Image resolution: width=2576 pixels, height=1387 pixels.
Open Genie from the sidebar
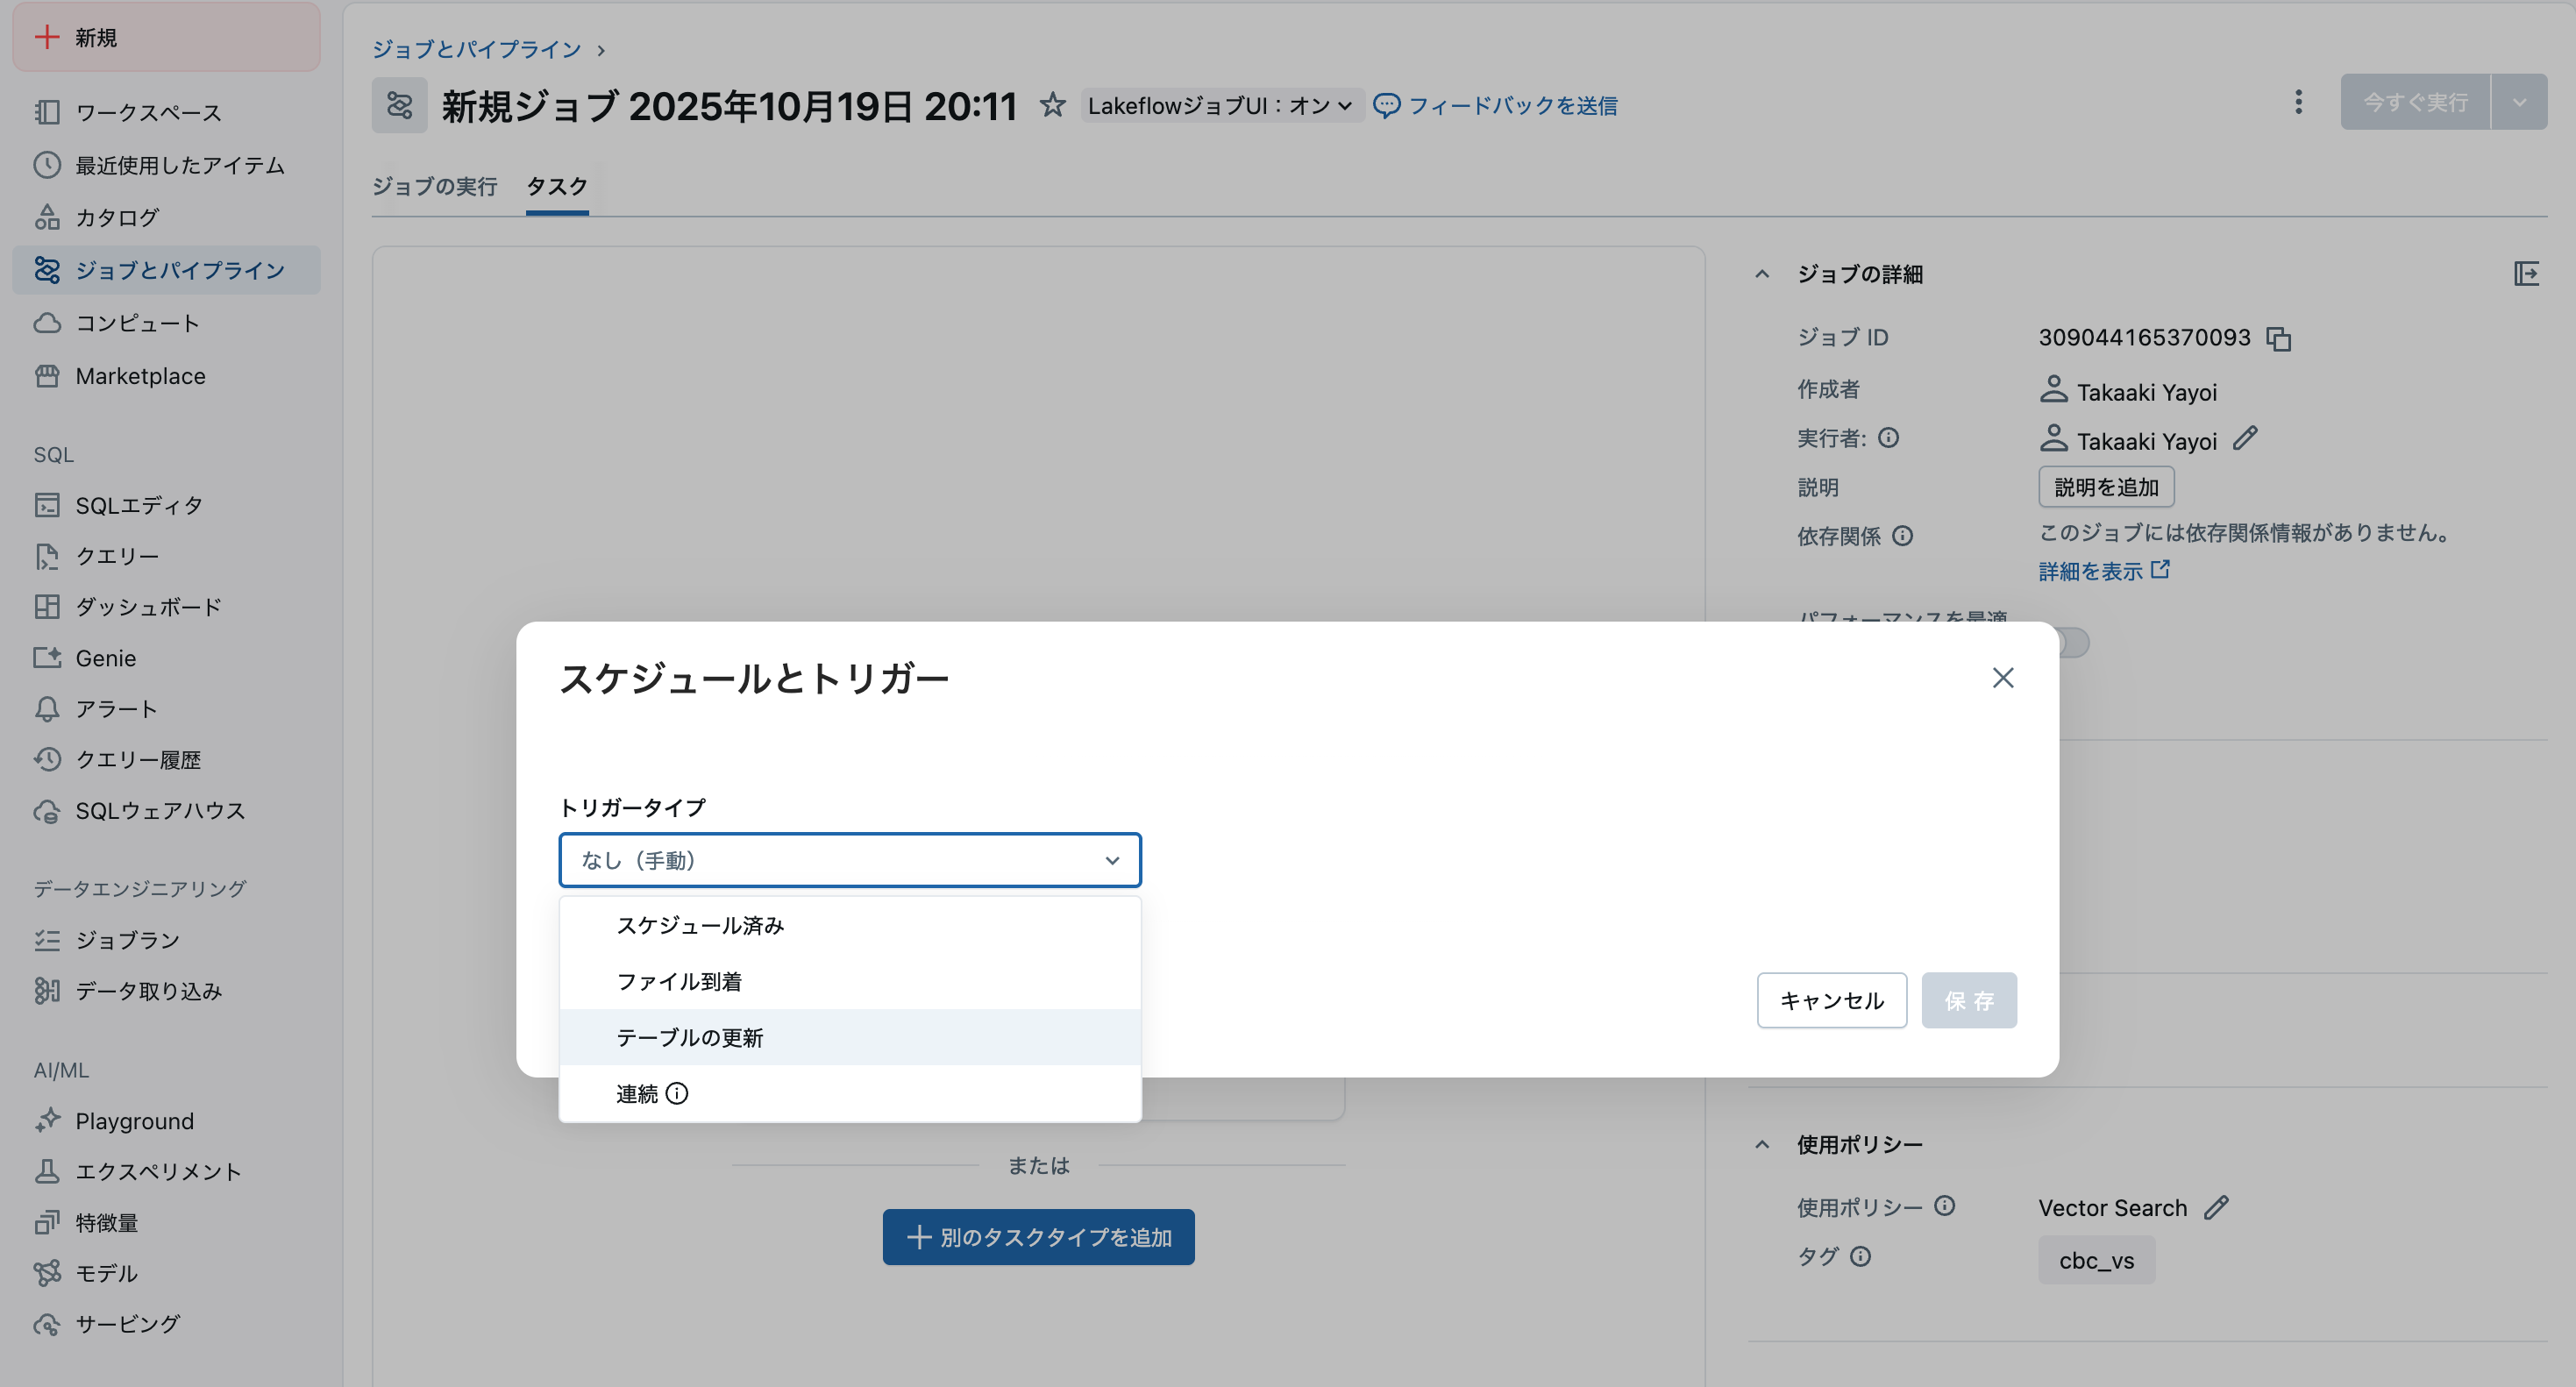tap(106, 657)
